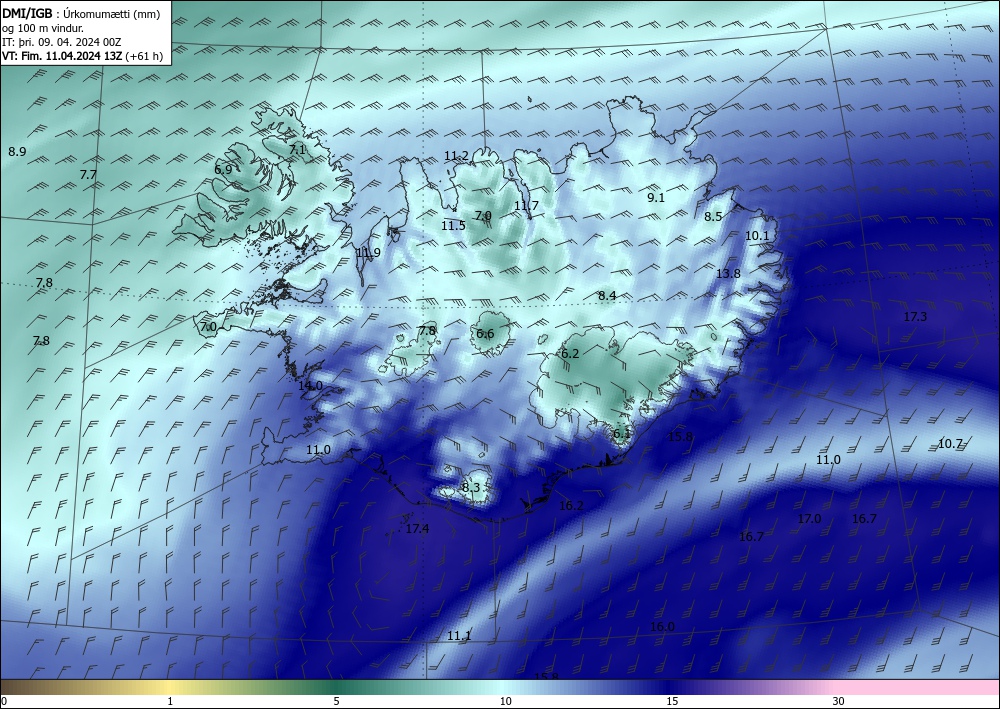Screen dimensions: 1000x709
Task: Click the 17.3 value over the ocean
Action: [915, 317]
